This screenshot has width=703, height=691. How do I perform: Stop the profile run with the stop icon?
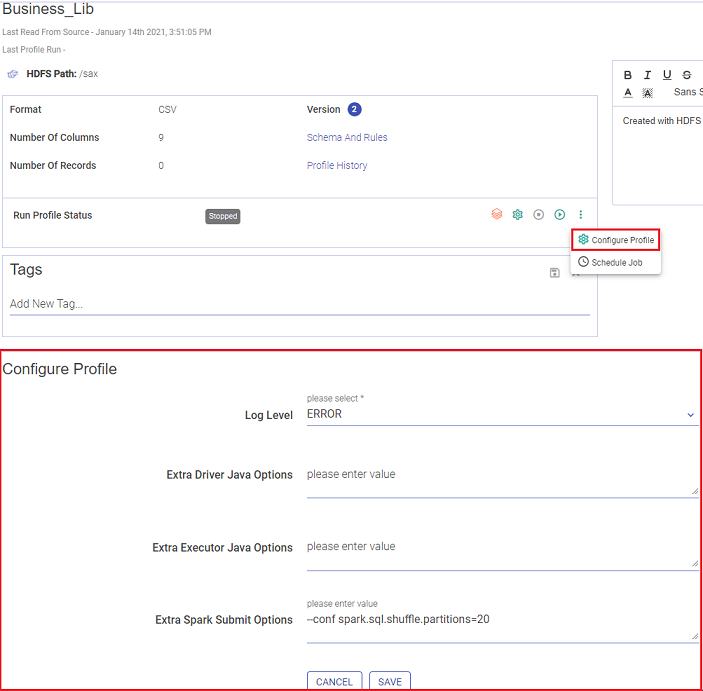pyautogui.click(x=538, y=215)
